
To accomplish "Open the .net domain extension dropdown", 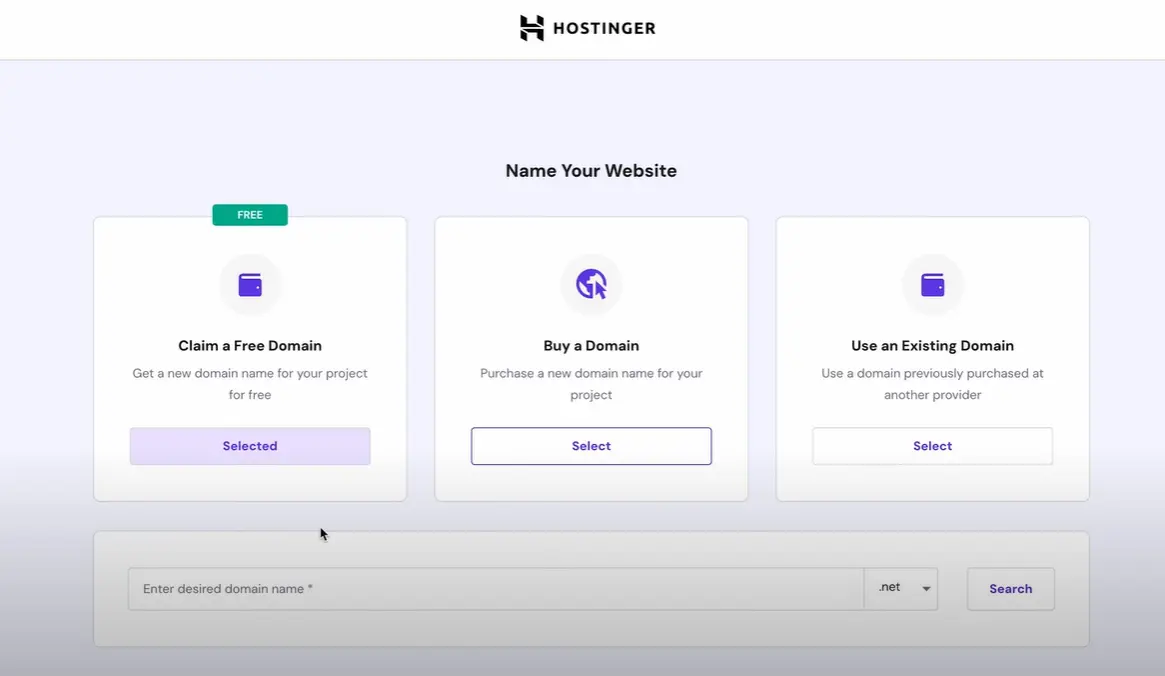I will point(901,589).
